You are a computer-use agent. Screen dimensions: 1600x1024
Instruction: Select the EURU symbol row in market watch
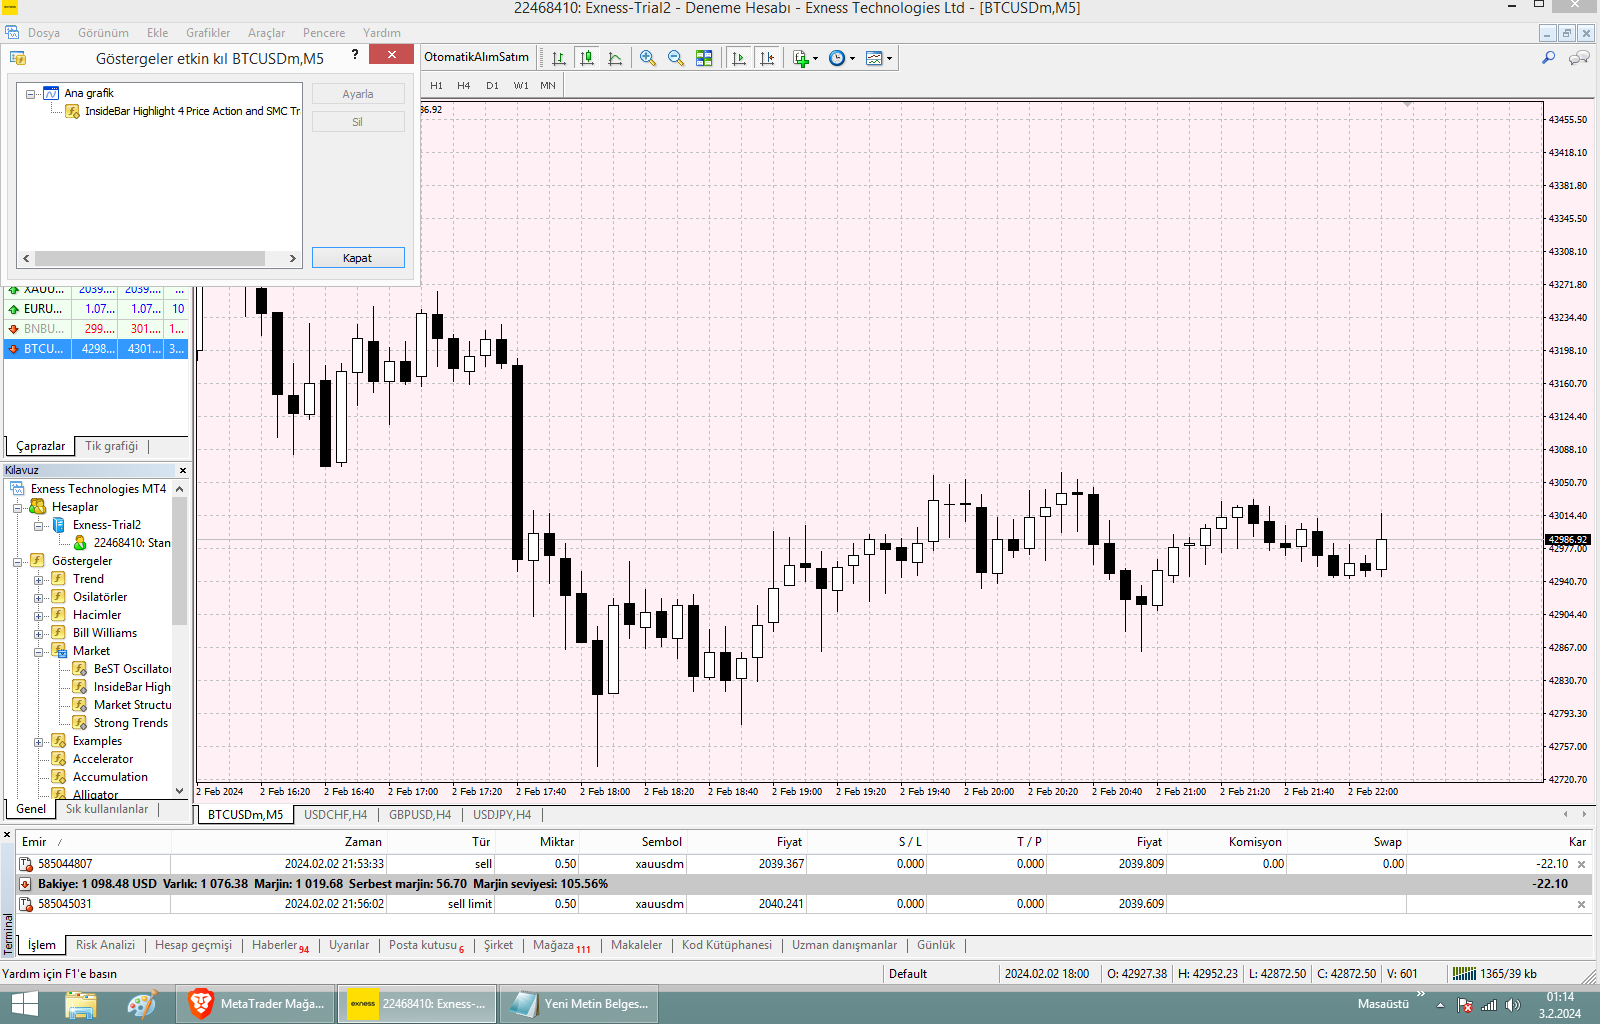96,309
